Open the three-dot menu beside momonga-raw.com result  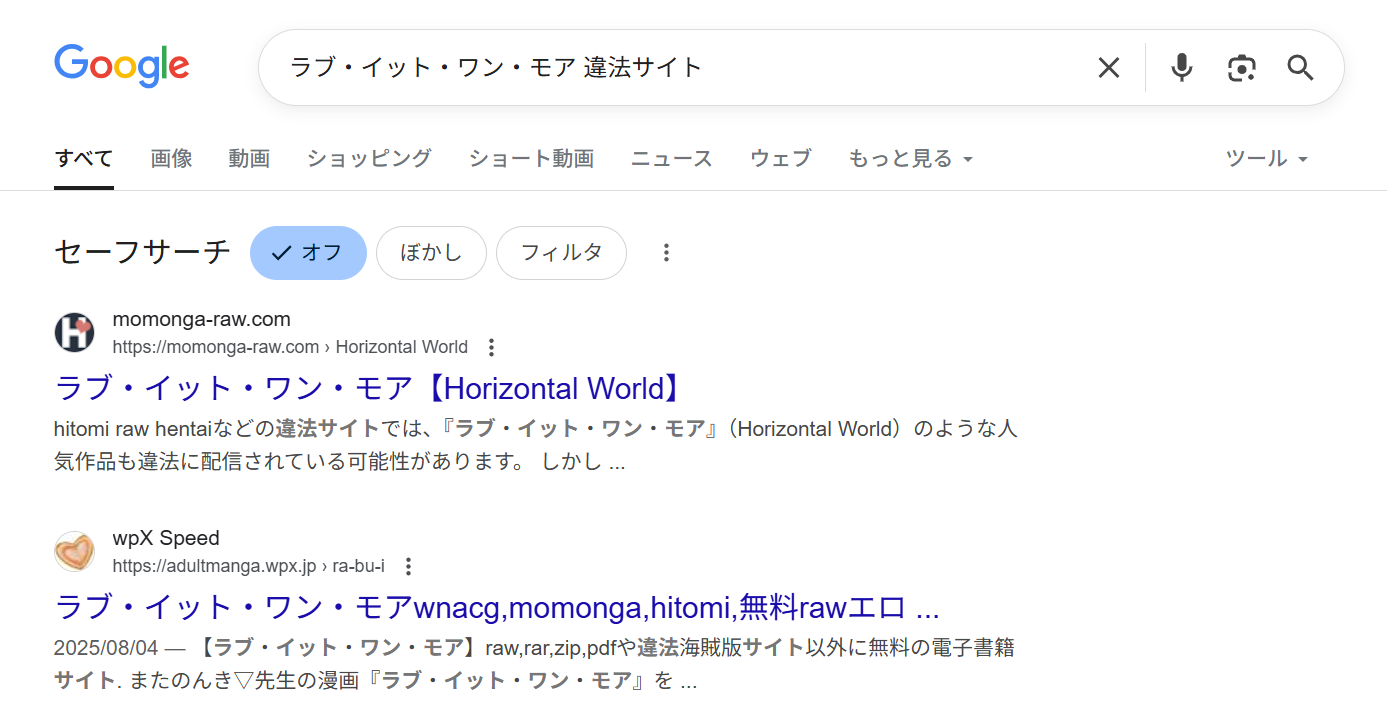pos(491,347)
